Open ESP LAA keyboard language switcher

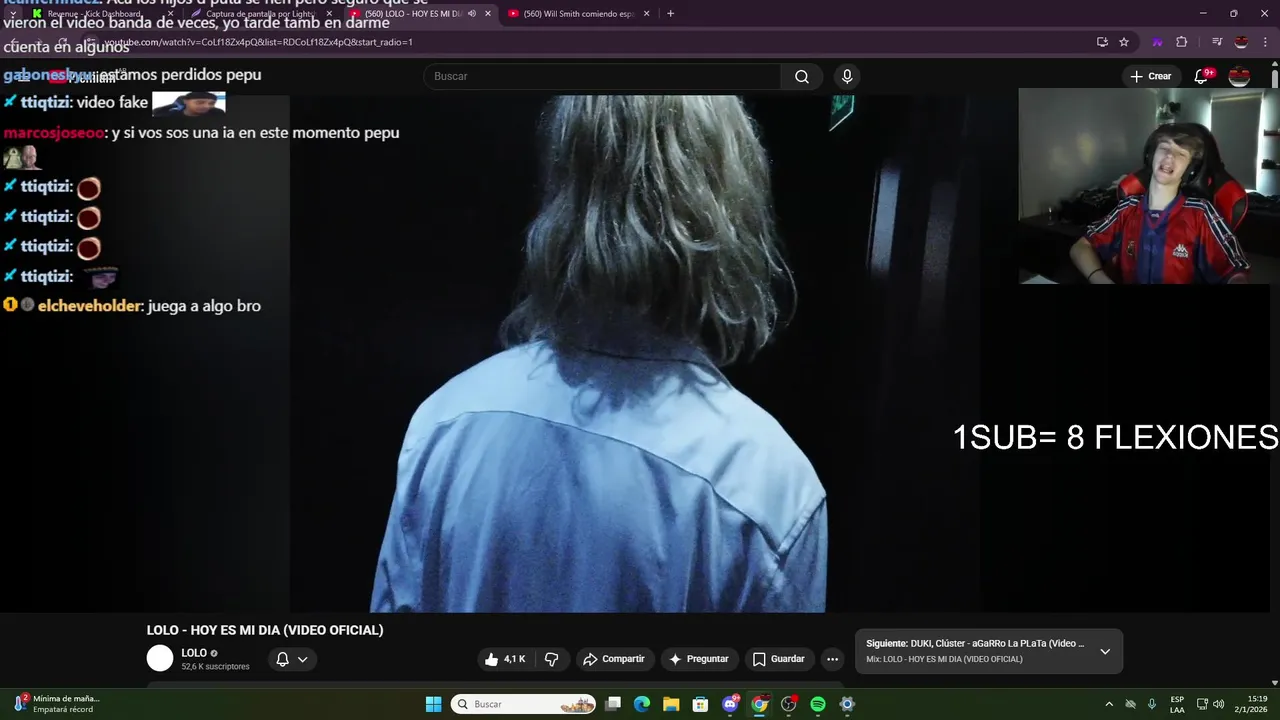tap(1177, 704)
